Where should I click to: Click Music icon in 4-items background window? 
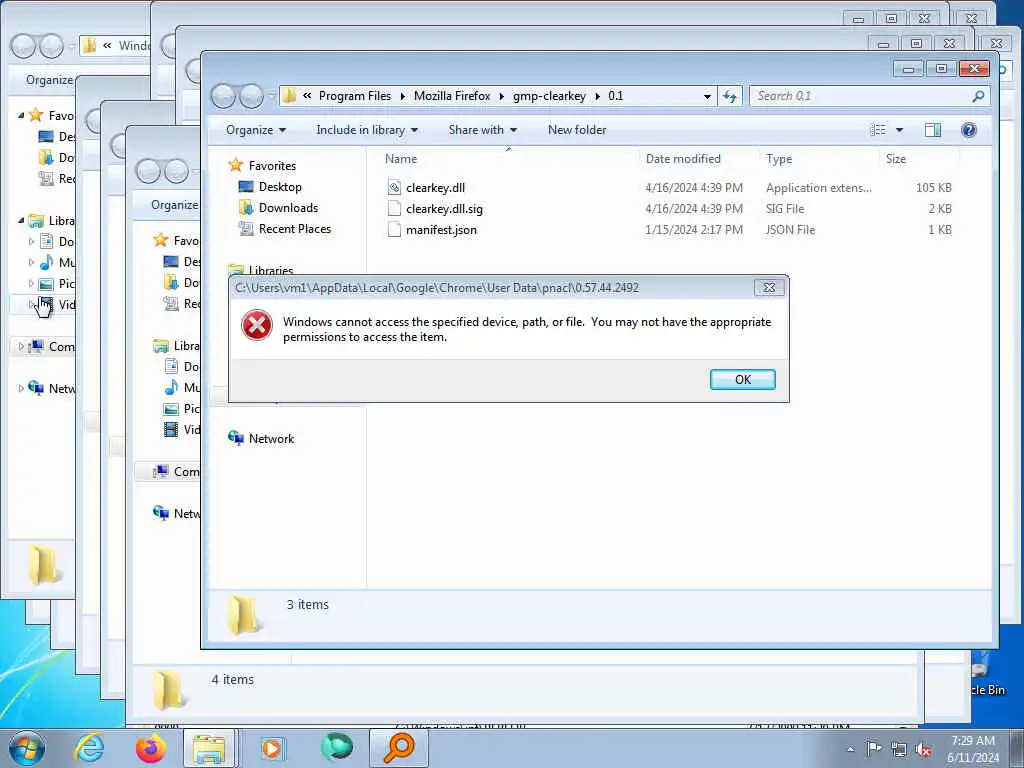pyautogui.click(x=171, y=387)
